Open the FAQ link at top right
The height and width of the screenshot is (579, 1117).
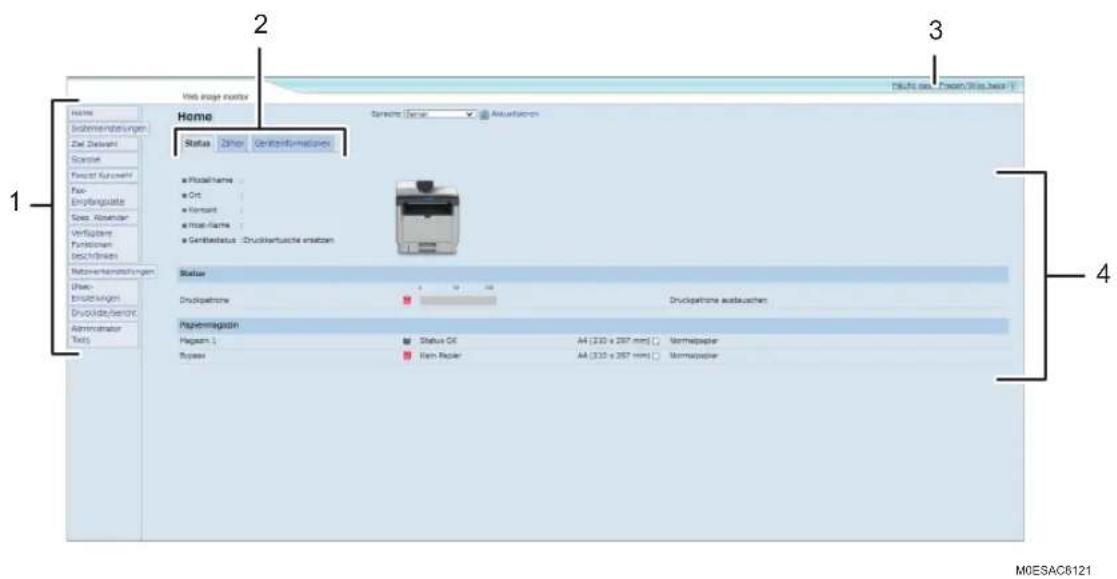coord(949,85)
